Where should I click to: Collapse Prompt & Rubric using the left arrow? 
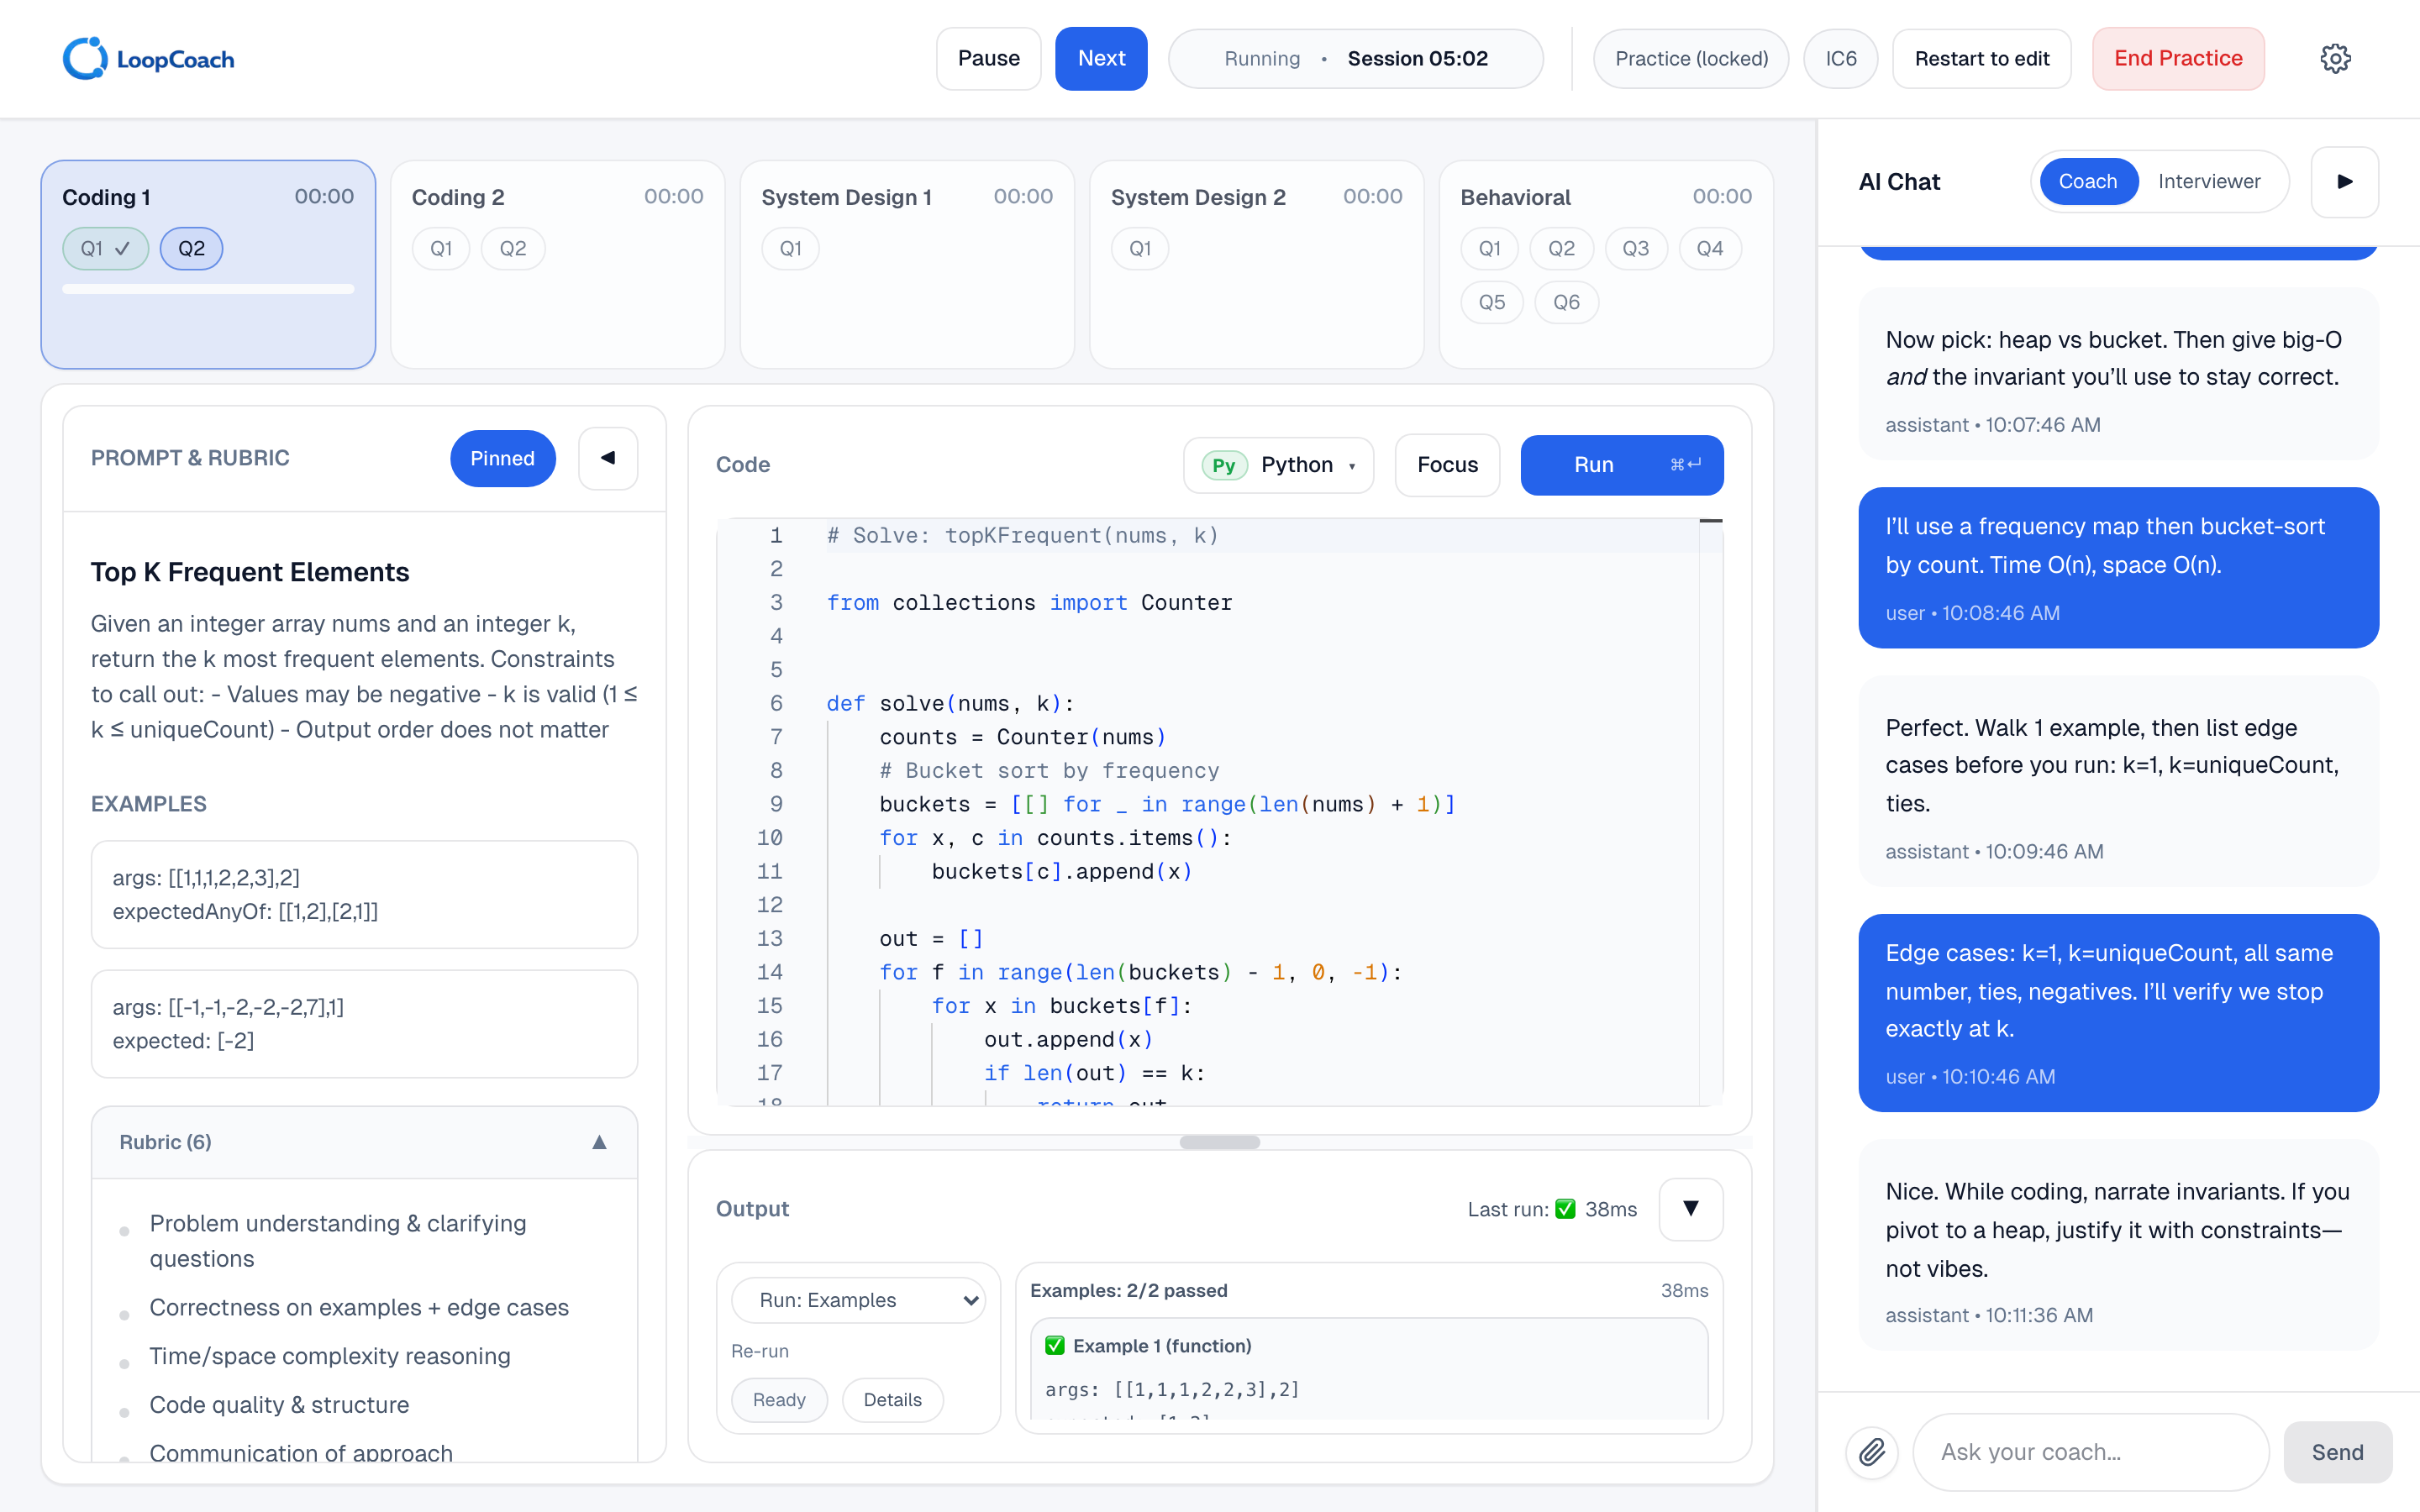608,458
